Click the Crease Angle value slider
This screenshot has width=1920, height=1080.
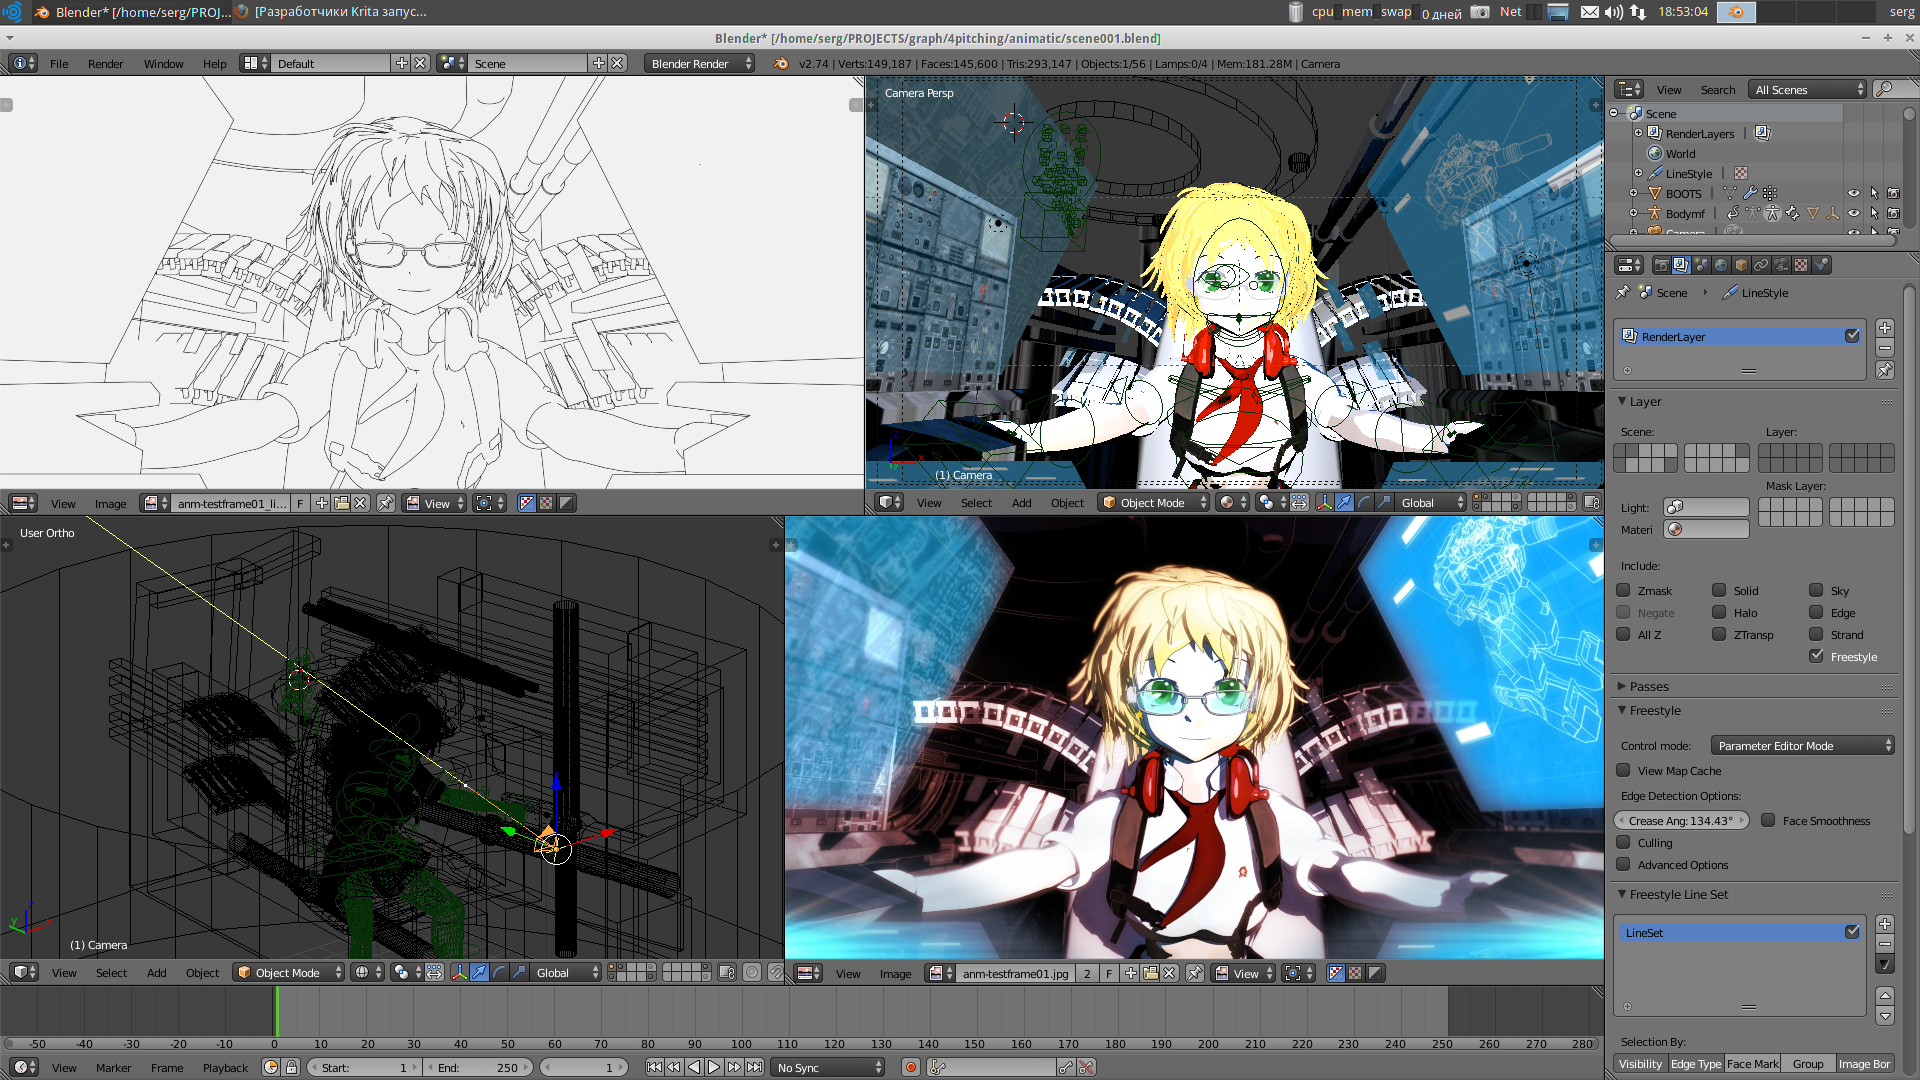[x=1681, y=820]
